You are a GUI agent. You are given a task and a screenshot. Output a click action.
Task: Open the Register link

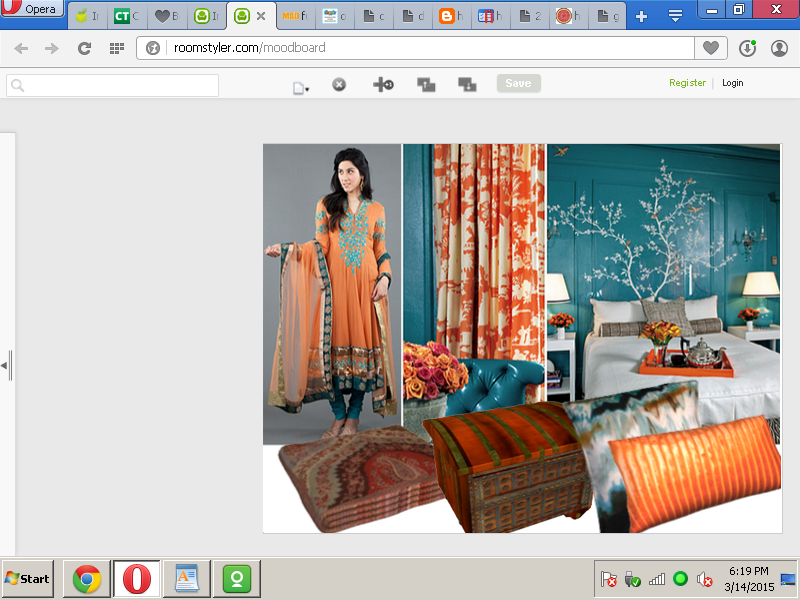687,83
